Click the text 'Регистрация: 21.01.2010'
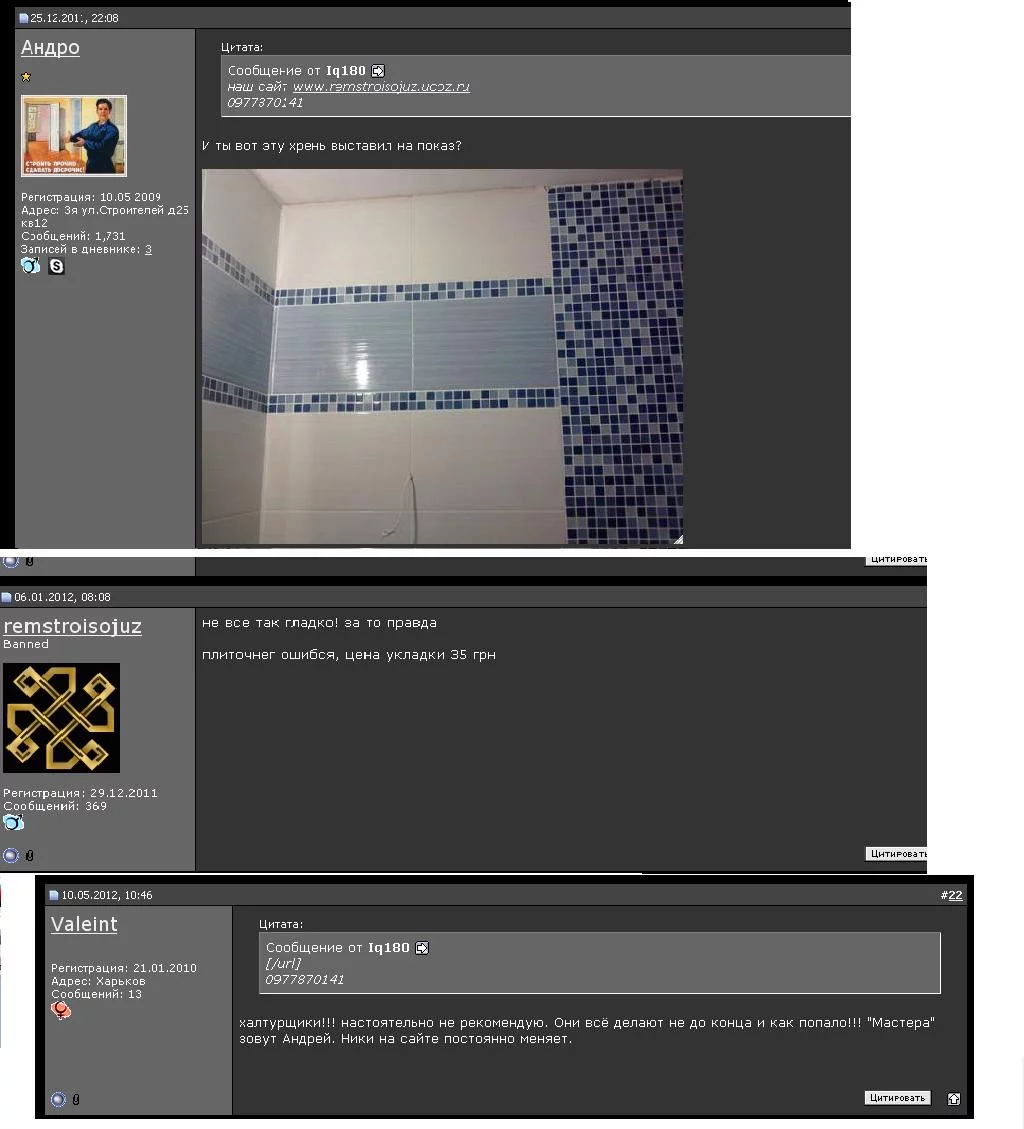The height and width of the screenshot is (1129, 1024). pyautogui.click(x=124, y=968)
